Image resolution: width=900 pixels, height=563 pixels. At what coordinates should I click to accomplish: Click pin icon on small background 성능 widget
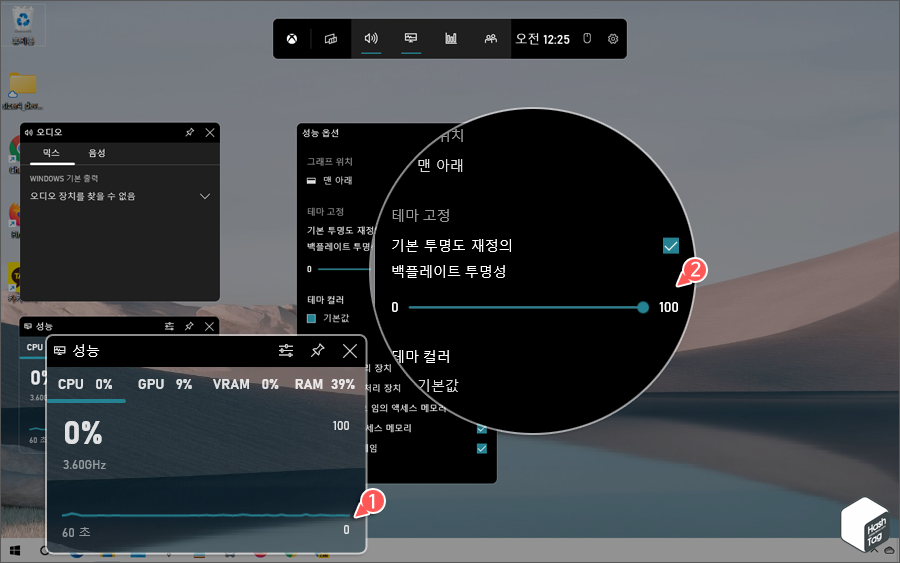coord(189,326)
